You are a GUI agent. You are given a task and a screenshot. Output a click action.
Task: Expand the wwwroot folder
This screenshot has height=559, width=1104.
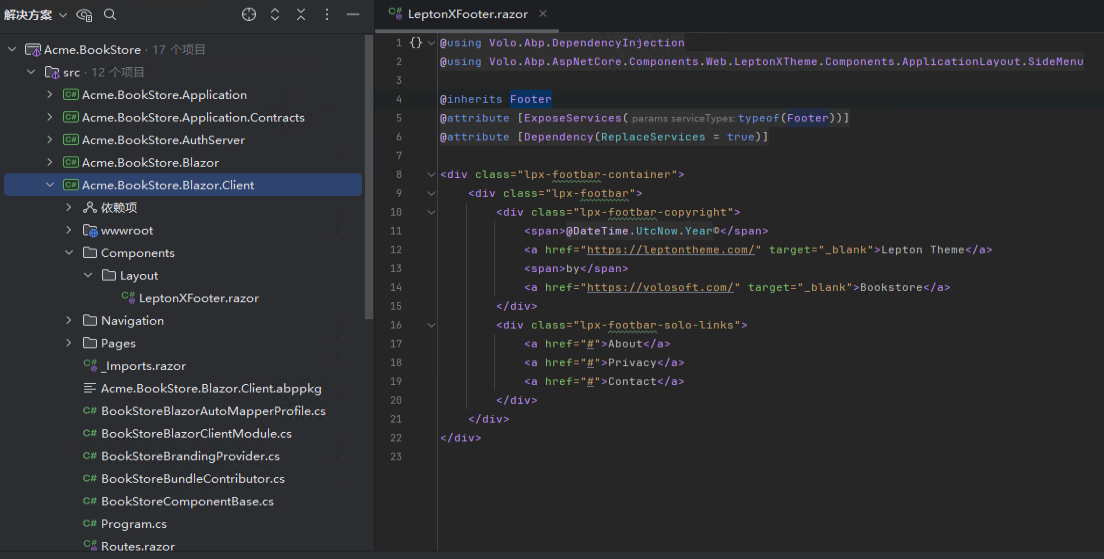click(x=69, y=230)
